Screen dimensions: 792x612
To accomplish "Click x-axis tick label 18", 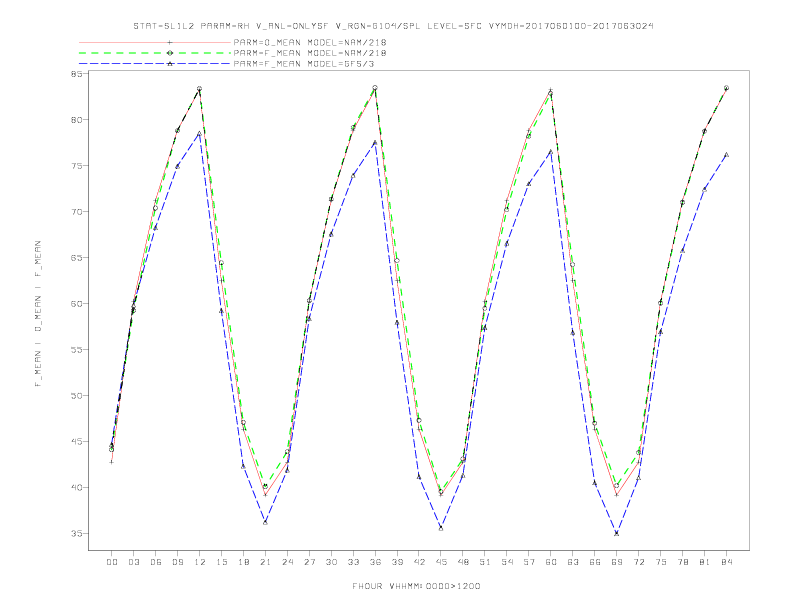I will (x=243, y=562).
